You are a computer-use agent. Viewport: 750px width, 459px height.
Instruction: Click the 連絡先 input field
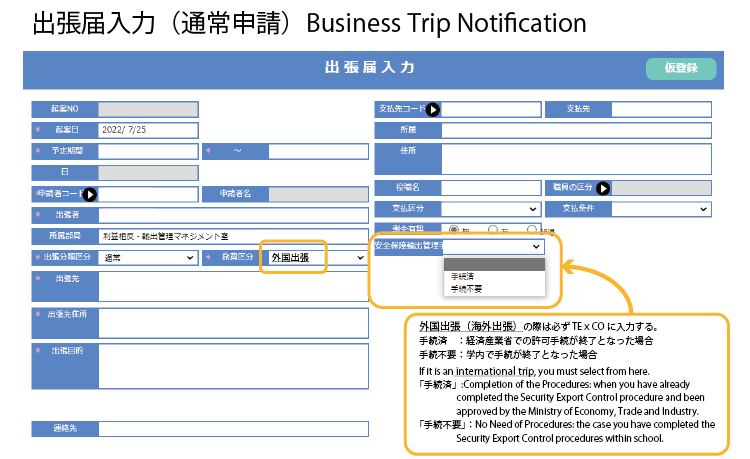233,429
